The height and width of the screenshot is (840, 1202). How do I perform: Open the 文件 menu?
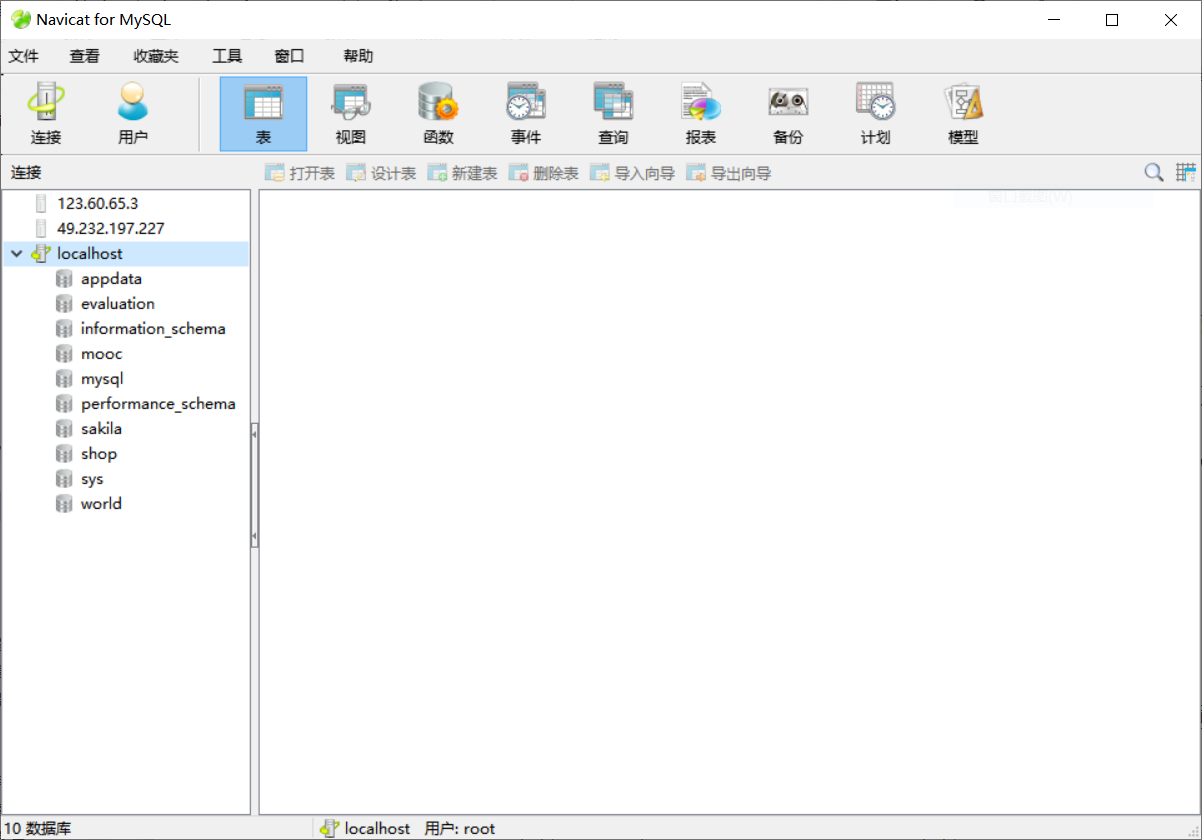24,56
